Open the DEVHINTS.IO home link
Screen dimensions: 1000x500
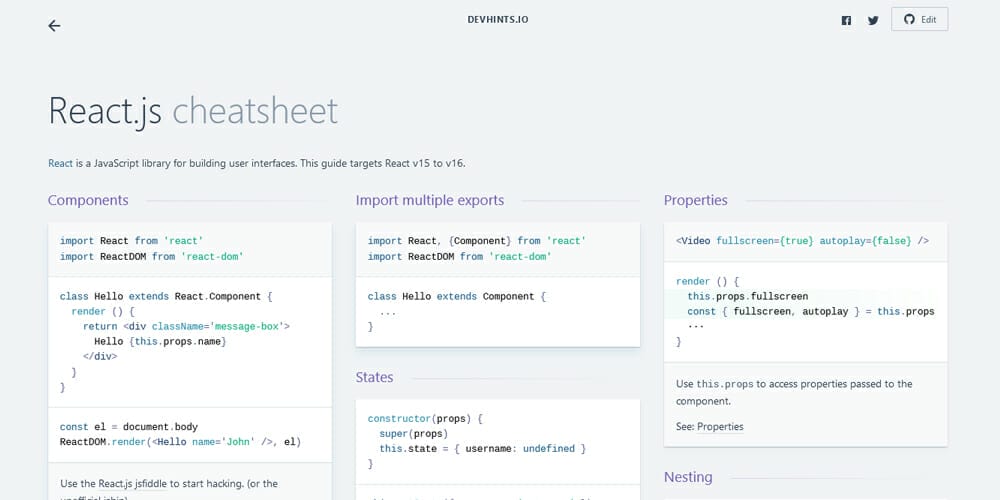(x=498, y=20)
